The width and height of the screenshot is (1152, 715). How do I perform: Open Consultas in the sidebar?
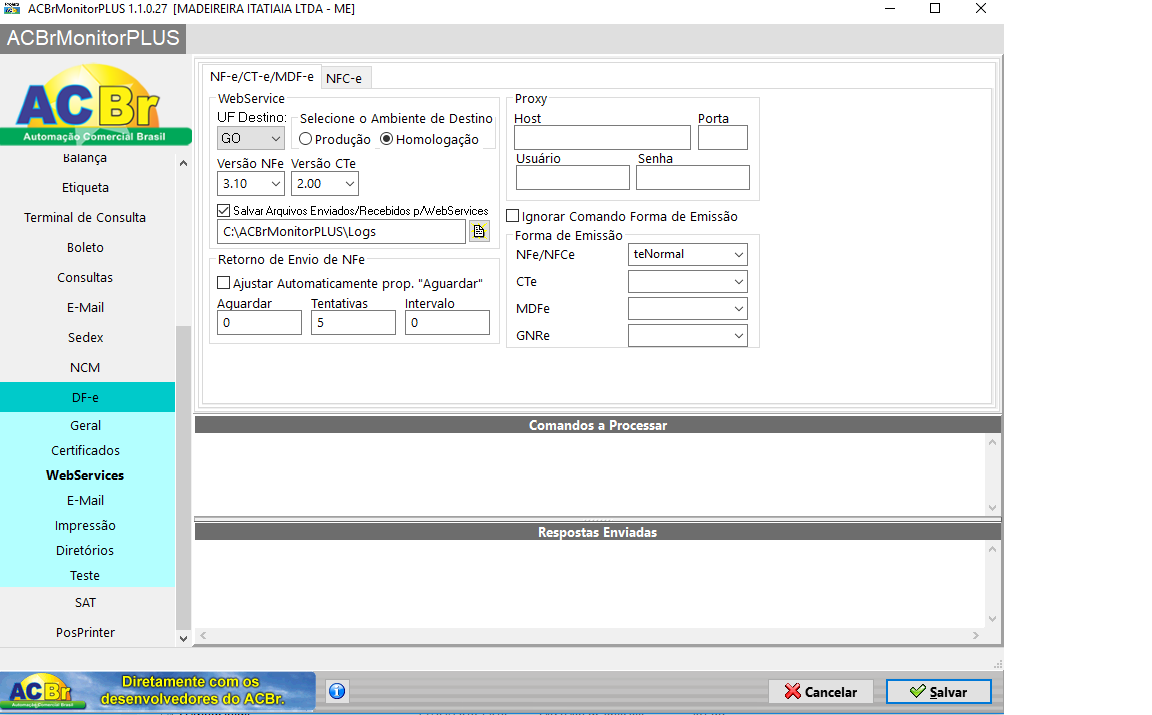pos(85,278)
